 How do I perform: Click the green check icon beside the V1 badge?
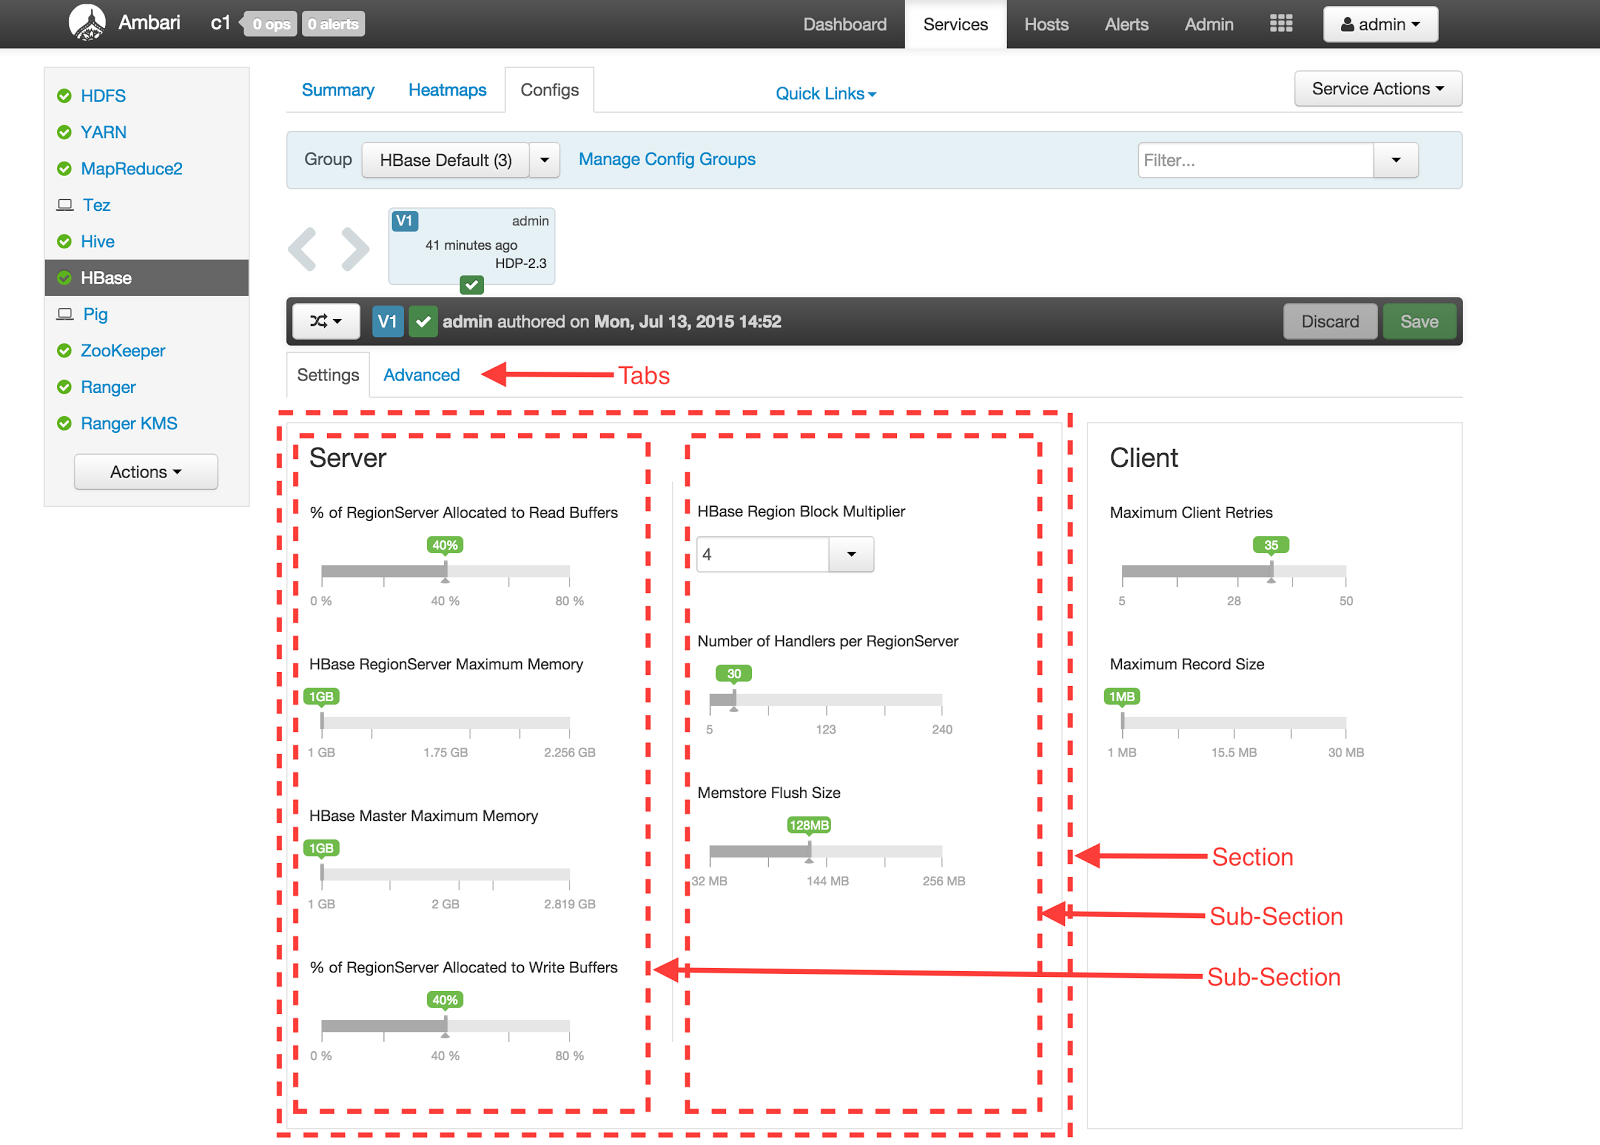pyautogui.click(x=423, y=321)
